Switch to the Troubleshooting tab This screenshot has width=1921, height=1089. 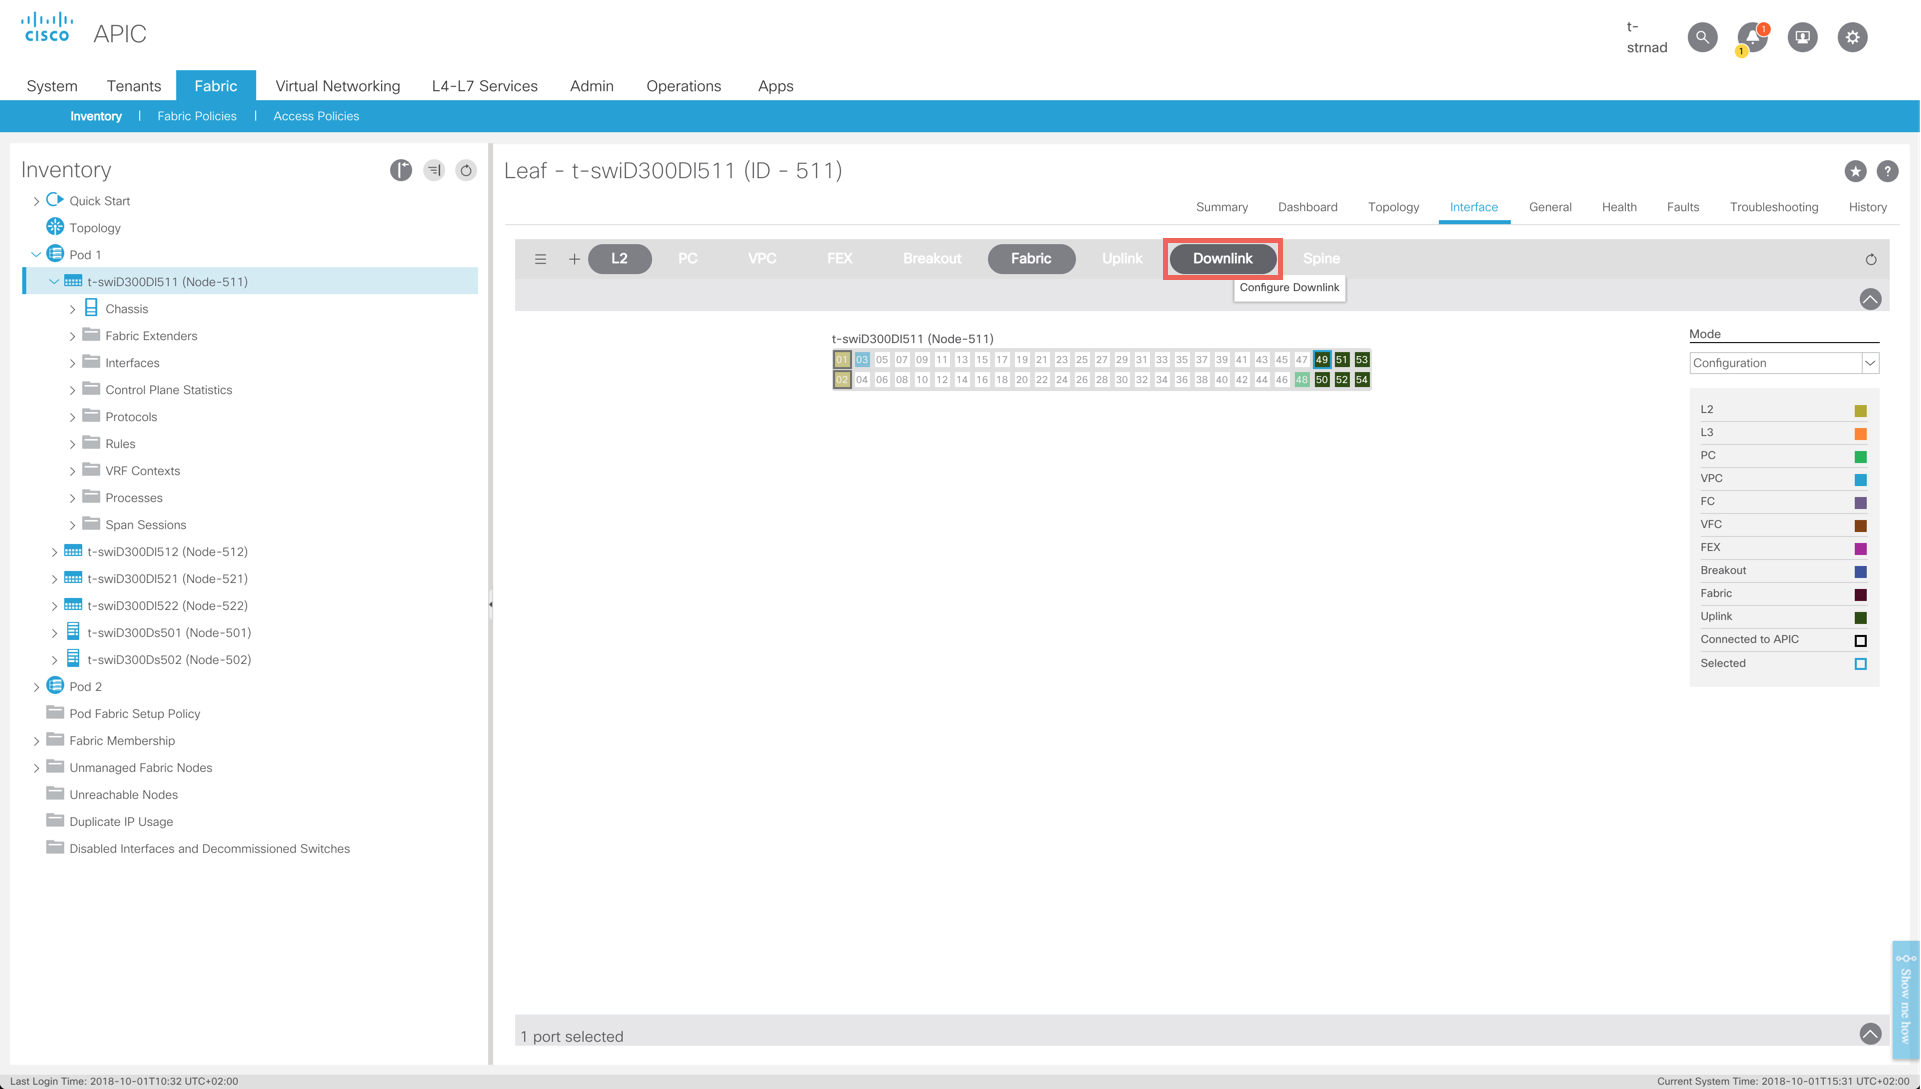pos(1774,207)
